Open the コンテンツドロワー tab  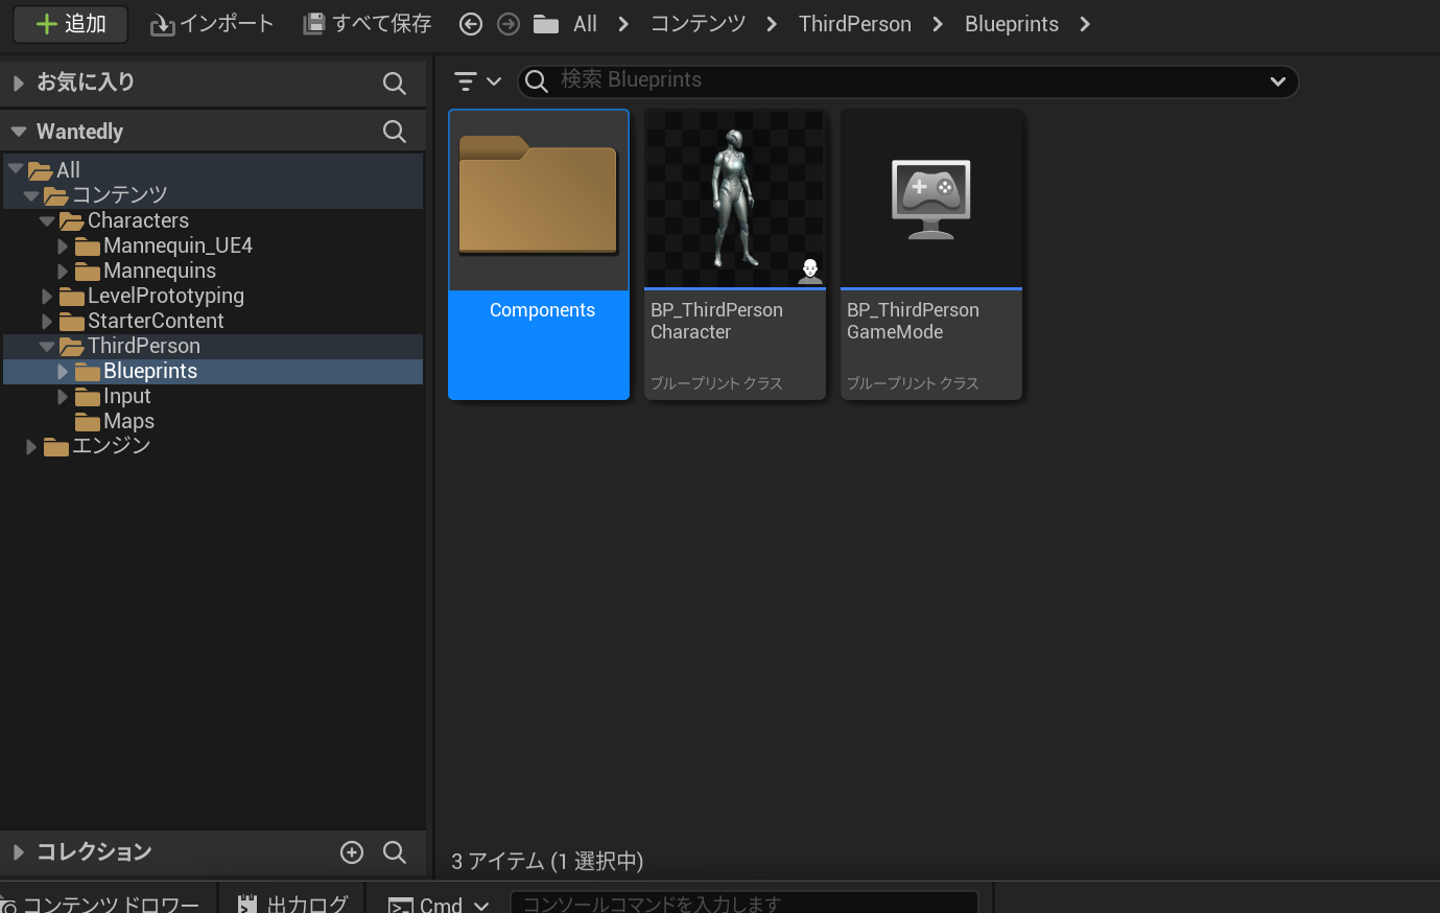pos(103,903)
